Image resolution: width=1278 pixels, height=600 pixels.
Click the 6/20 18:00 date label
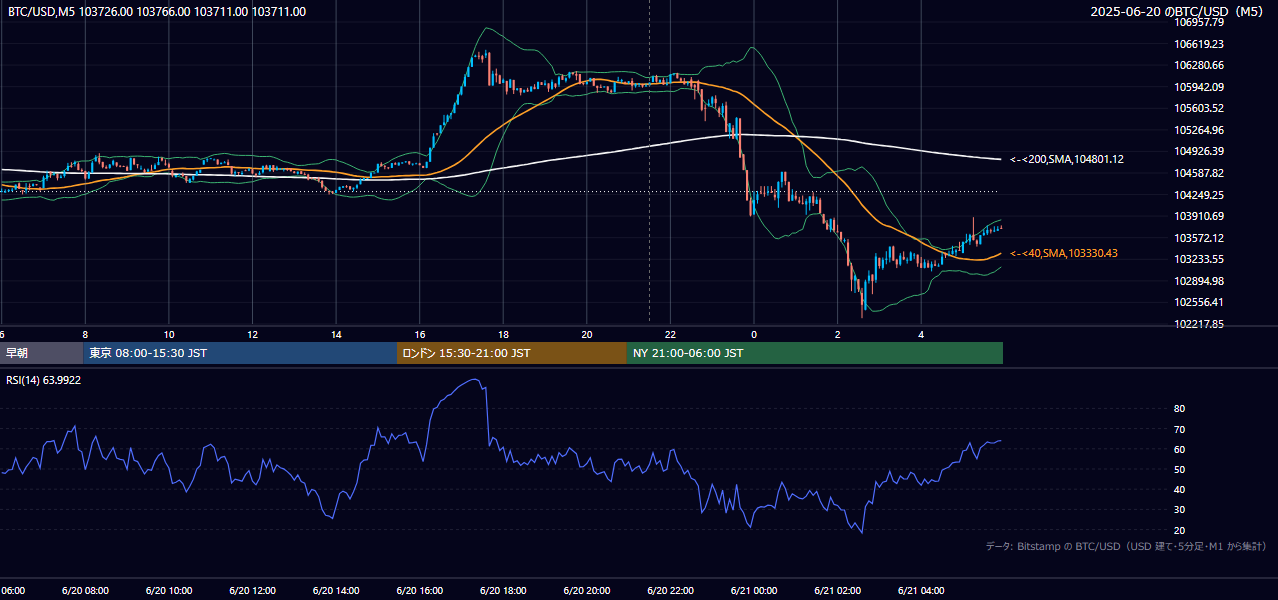(503, 591)
